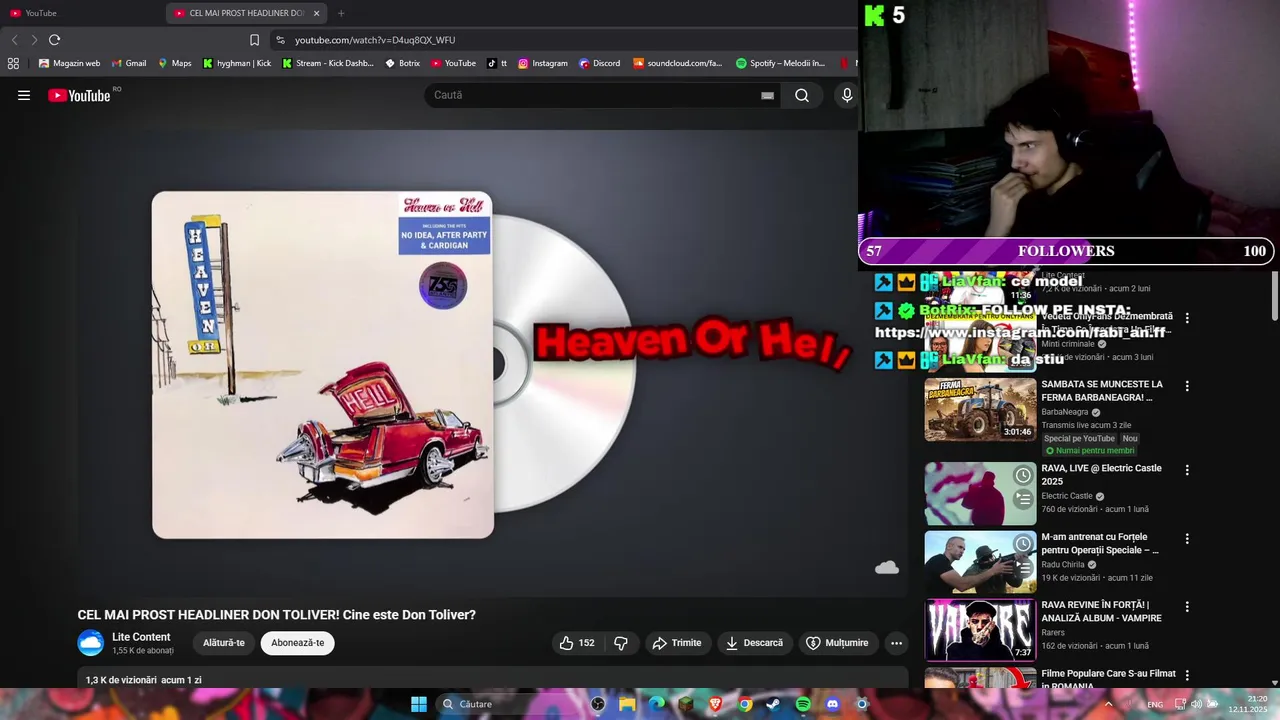This screenshot has width=1280, height=720.
Task: Open the Discord bookmark
Action: [x=599, y=63]
